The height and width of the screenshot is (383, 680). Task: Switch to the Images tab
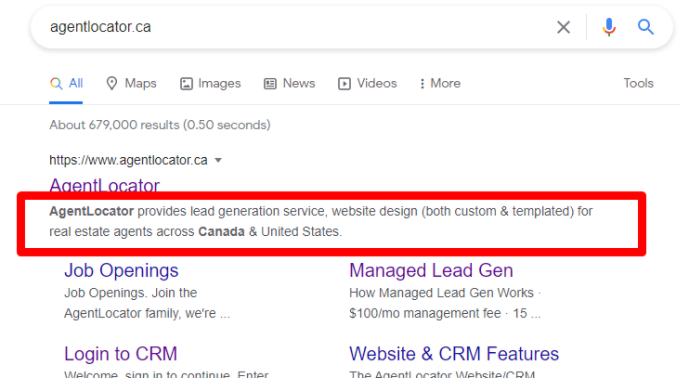pyautogui.click(x=210, y=83)
